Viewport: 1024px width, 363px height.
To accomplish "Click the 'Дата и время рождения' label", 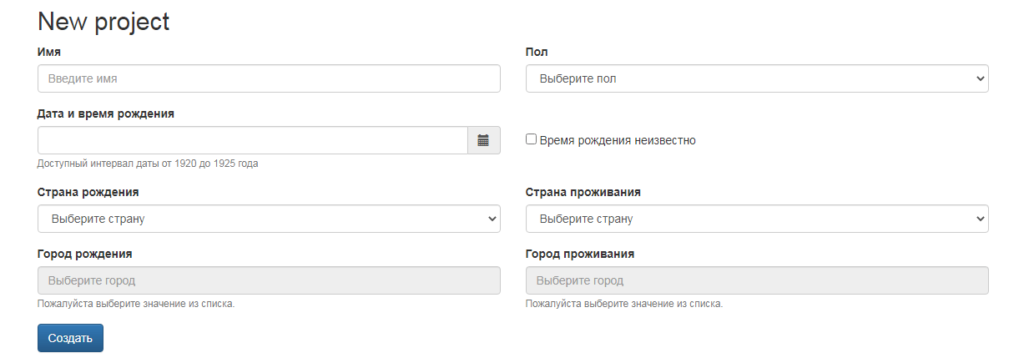I will [x=106, y=114].
